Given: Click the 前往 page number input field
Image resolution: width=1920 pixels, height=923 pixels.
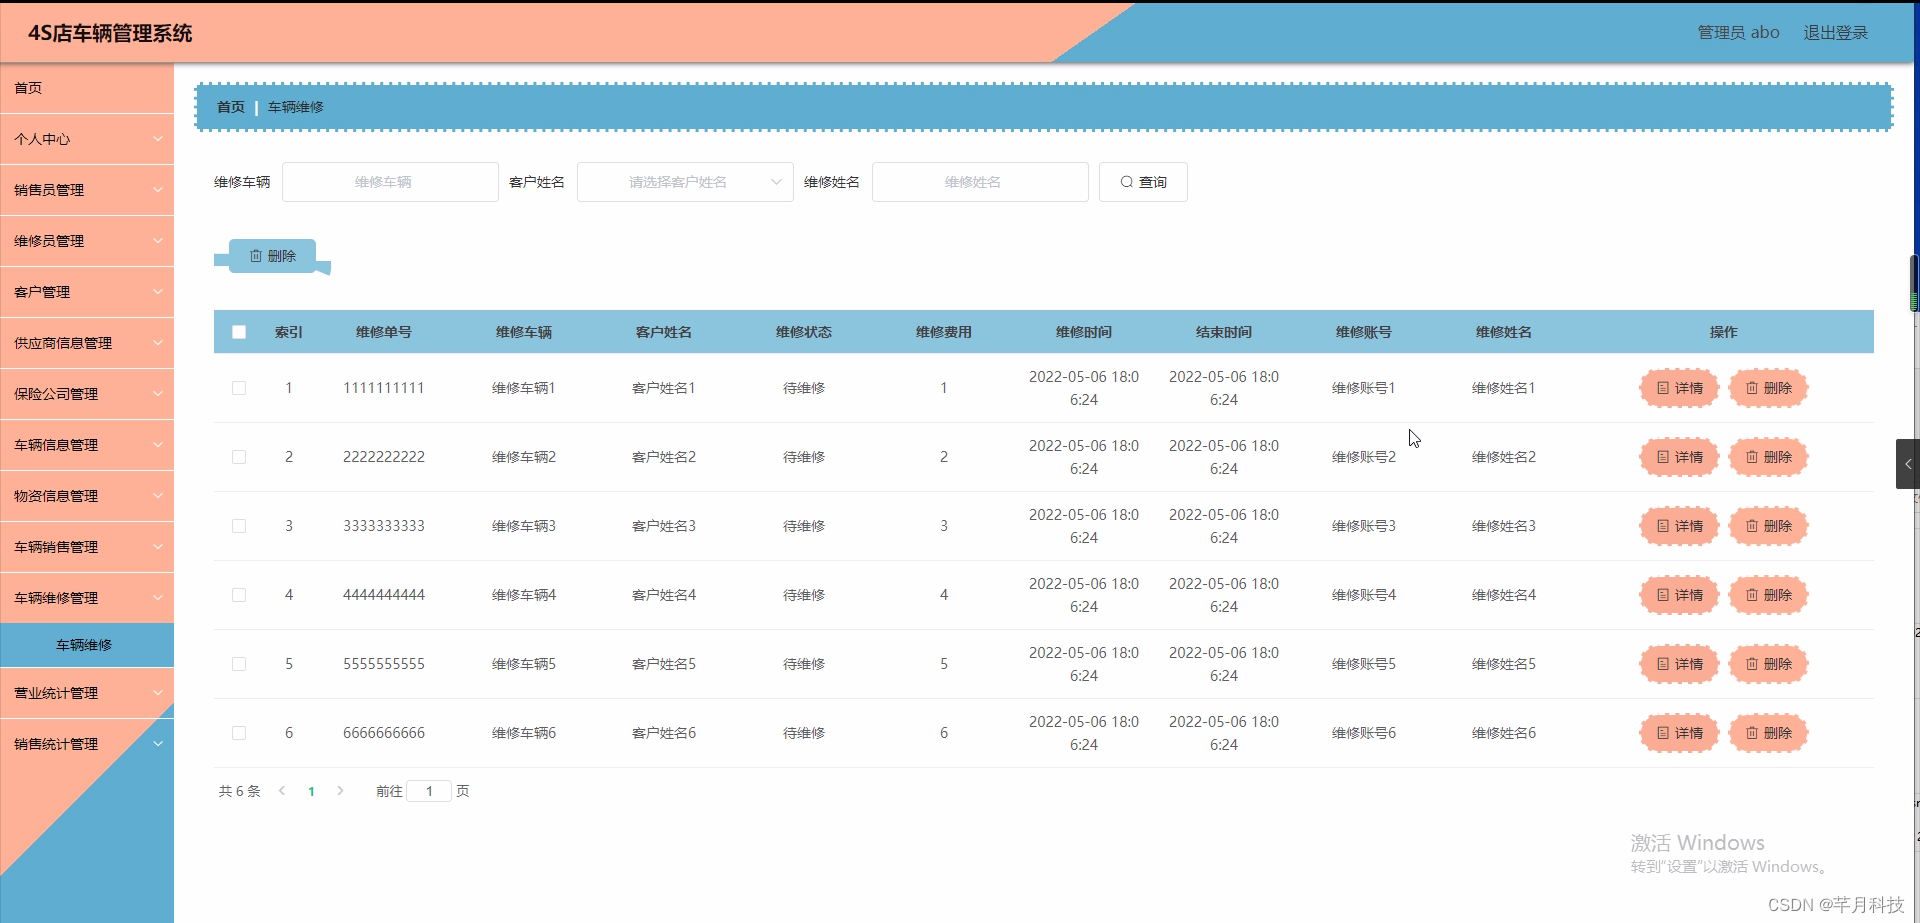Looking at the screenshot, I should [429, 790].
